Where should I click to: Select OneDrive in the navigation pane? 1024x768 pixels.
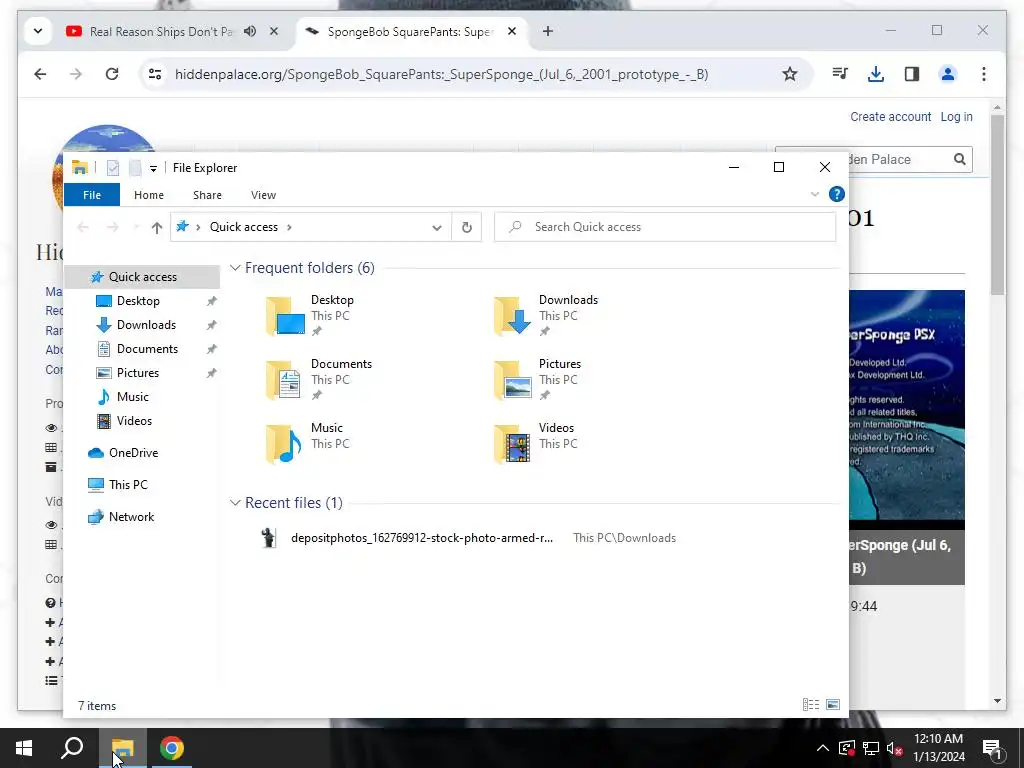point(133,453)
